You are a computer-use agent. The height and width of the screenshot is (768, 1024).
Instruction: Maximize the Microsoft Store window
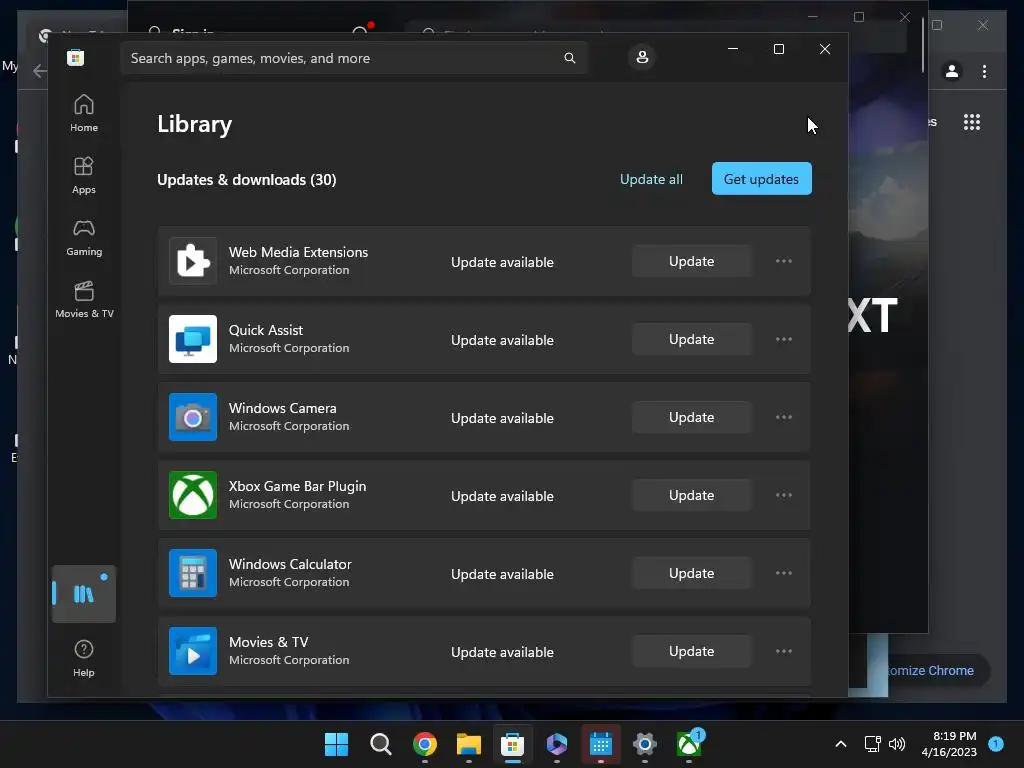(x=778, y=49)
